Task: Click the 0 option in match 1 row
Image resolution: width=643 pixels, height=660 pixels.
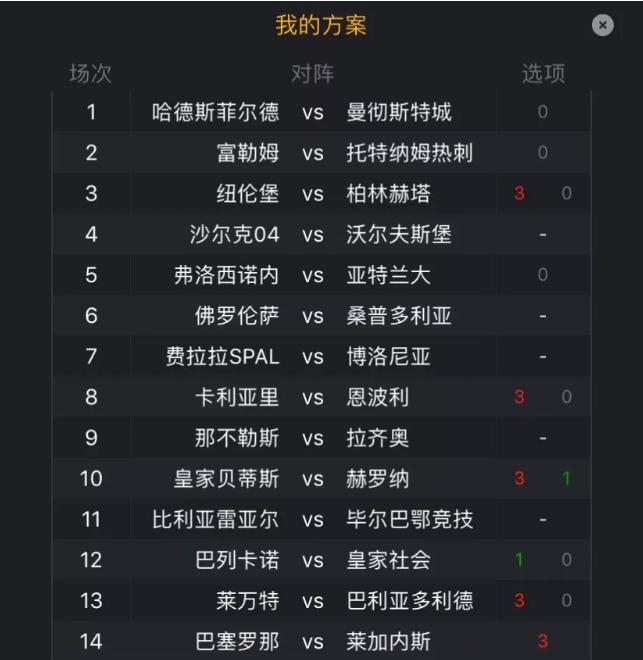Action: coord(543,112)
